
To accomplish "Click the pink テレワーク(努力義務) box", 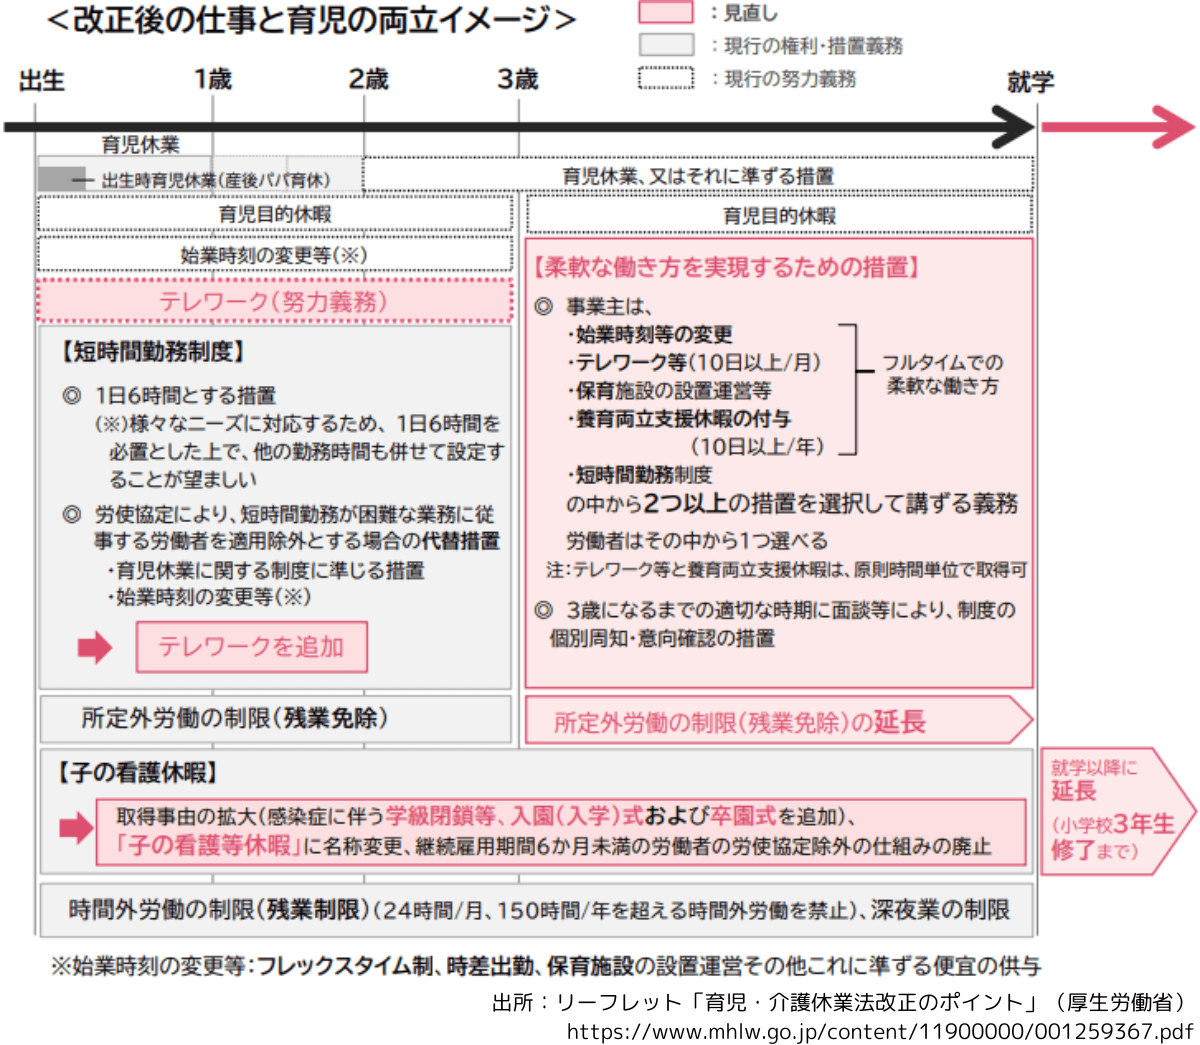I will 275,301.
